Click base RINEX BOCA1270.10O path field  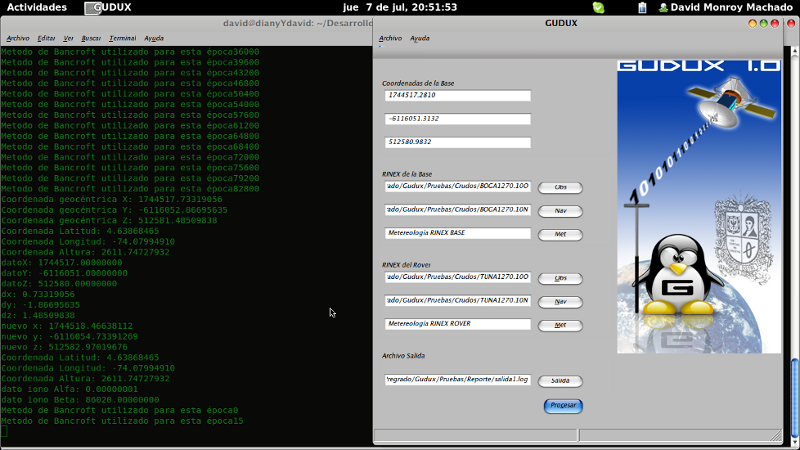[x=458, y=186]
